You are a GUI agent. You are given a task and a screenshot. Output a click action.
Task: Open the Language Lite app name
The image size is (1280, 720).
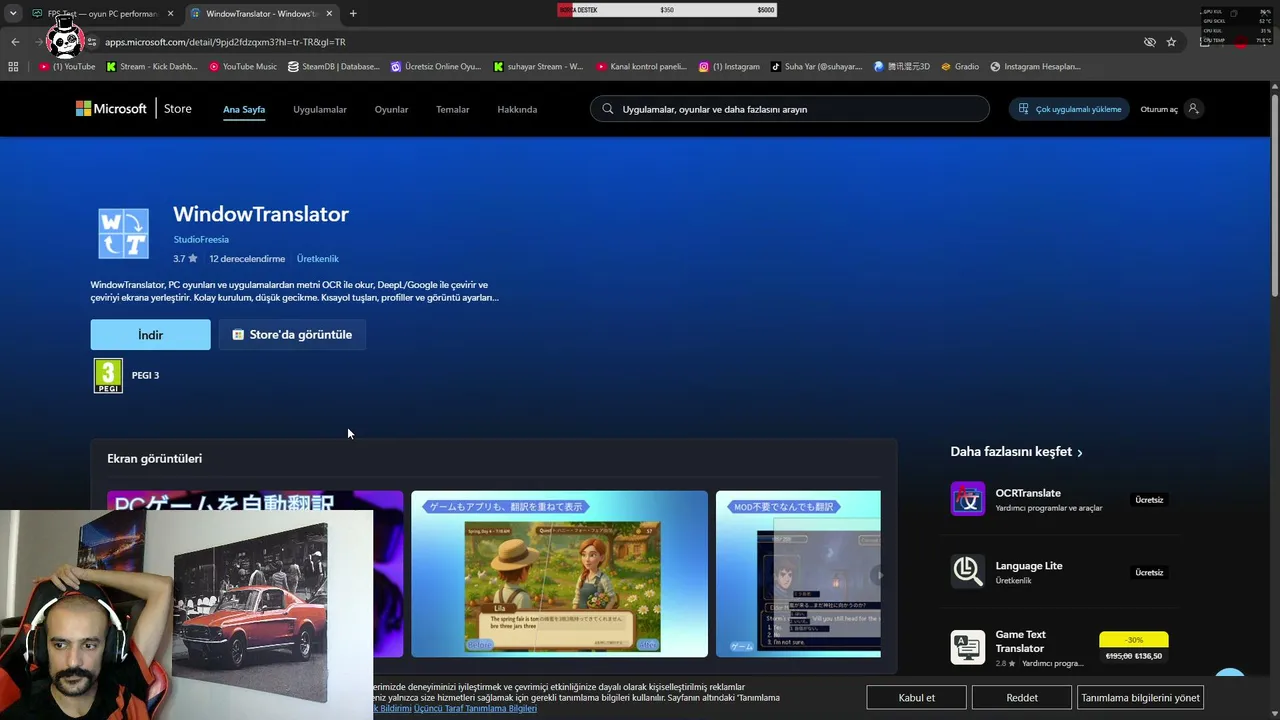click(x=1029, y=566)
